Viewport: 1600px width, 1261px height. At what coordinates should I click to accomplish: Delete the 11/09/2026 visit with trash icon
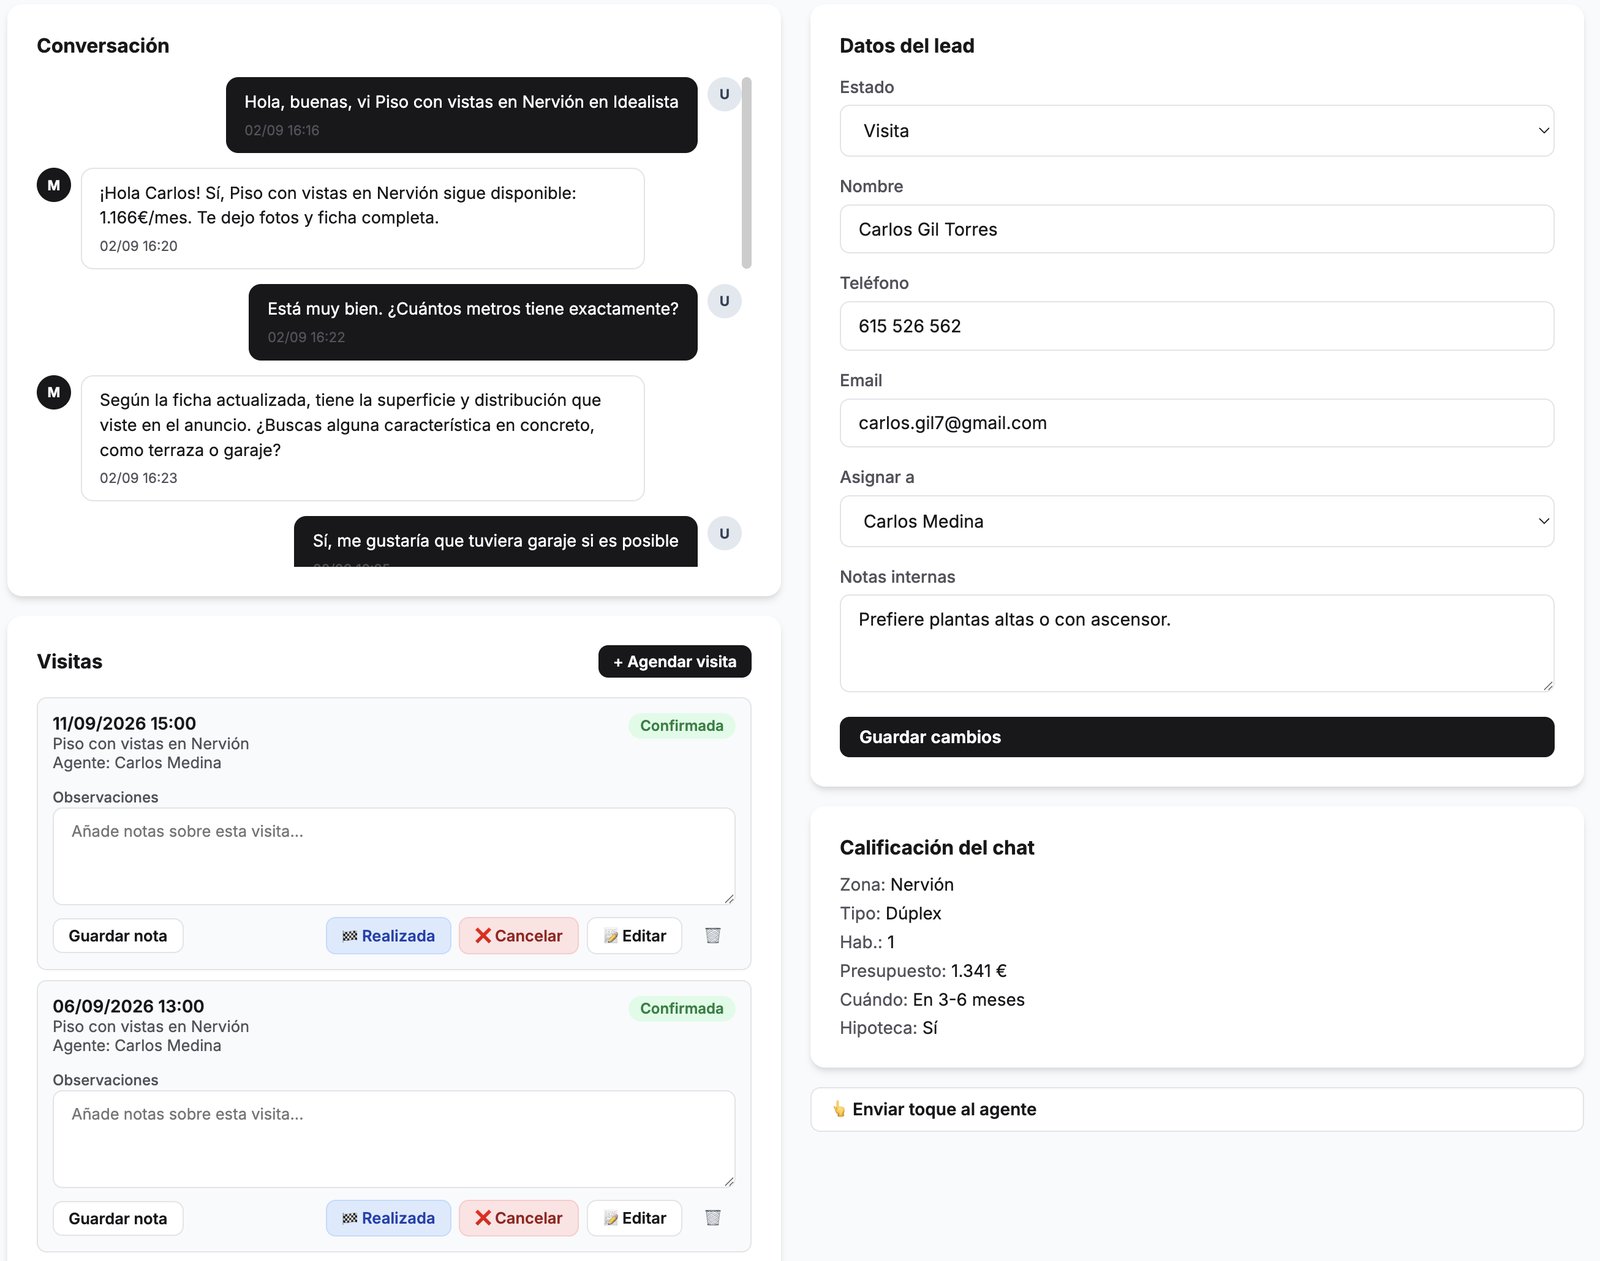(712, 935)
